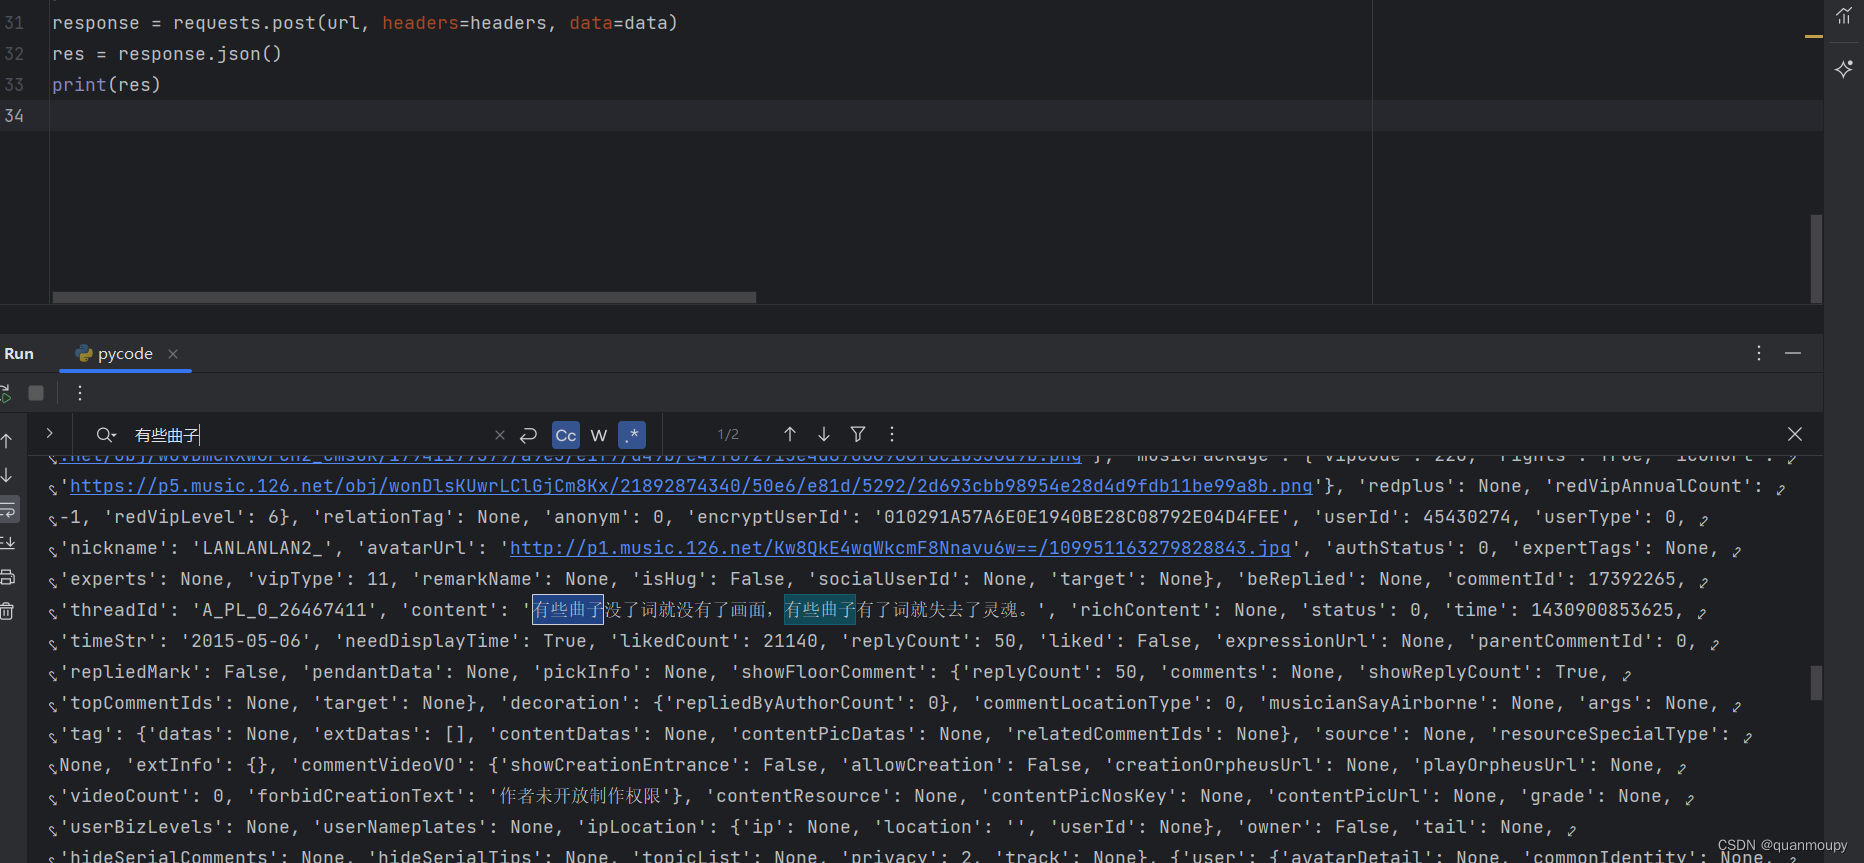This screenshot has height=863, width=1864.
Task: Toggle Regex search option
Action: pyautogui.click(x=632, y=435)
